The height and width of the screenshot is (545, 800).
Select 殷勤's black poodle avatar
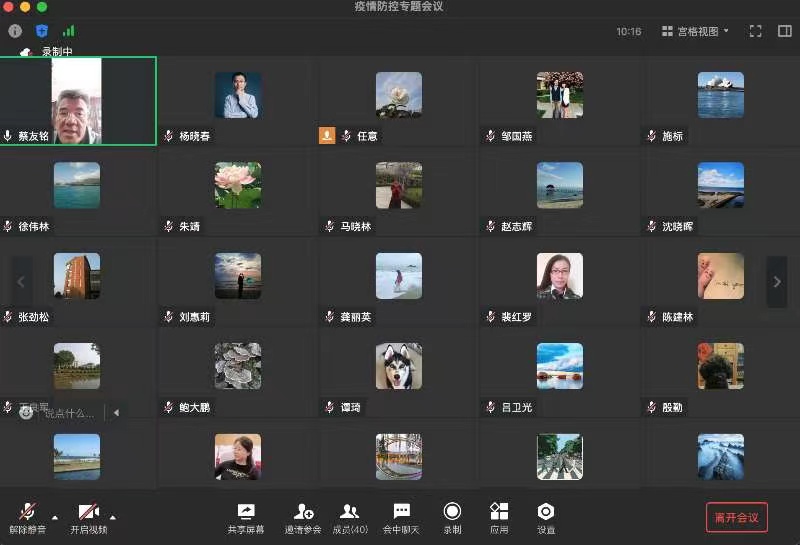point(721,366)
